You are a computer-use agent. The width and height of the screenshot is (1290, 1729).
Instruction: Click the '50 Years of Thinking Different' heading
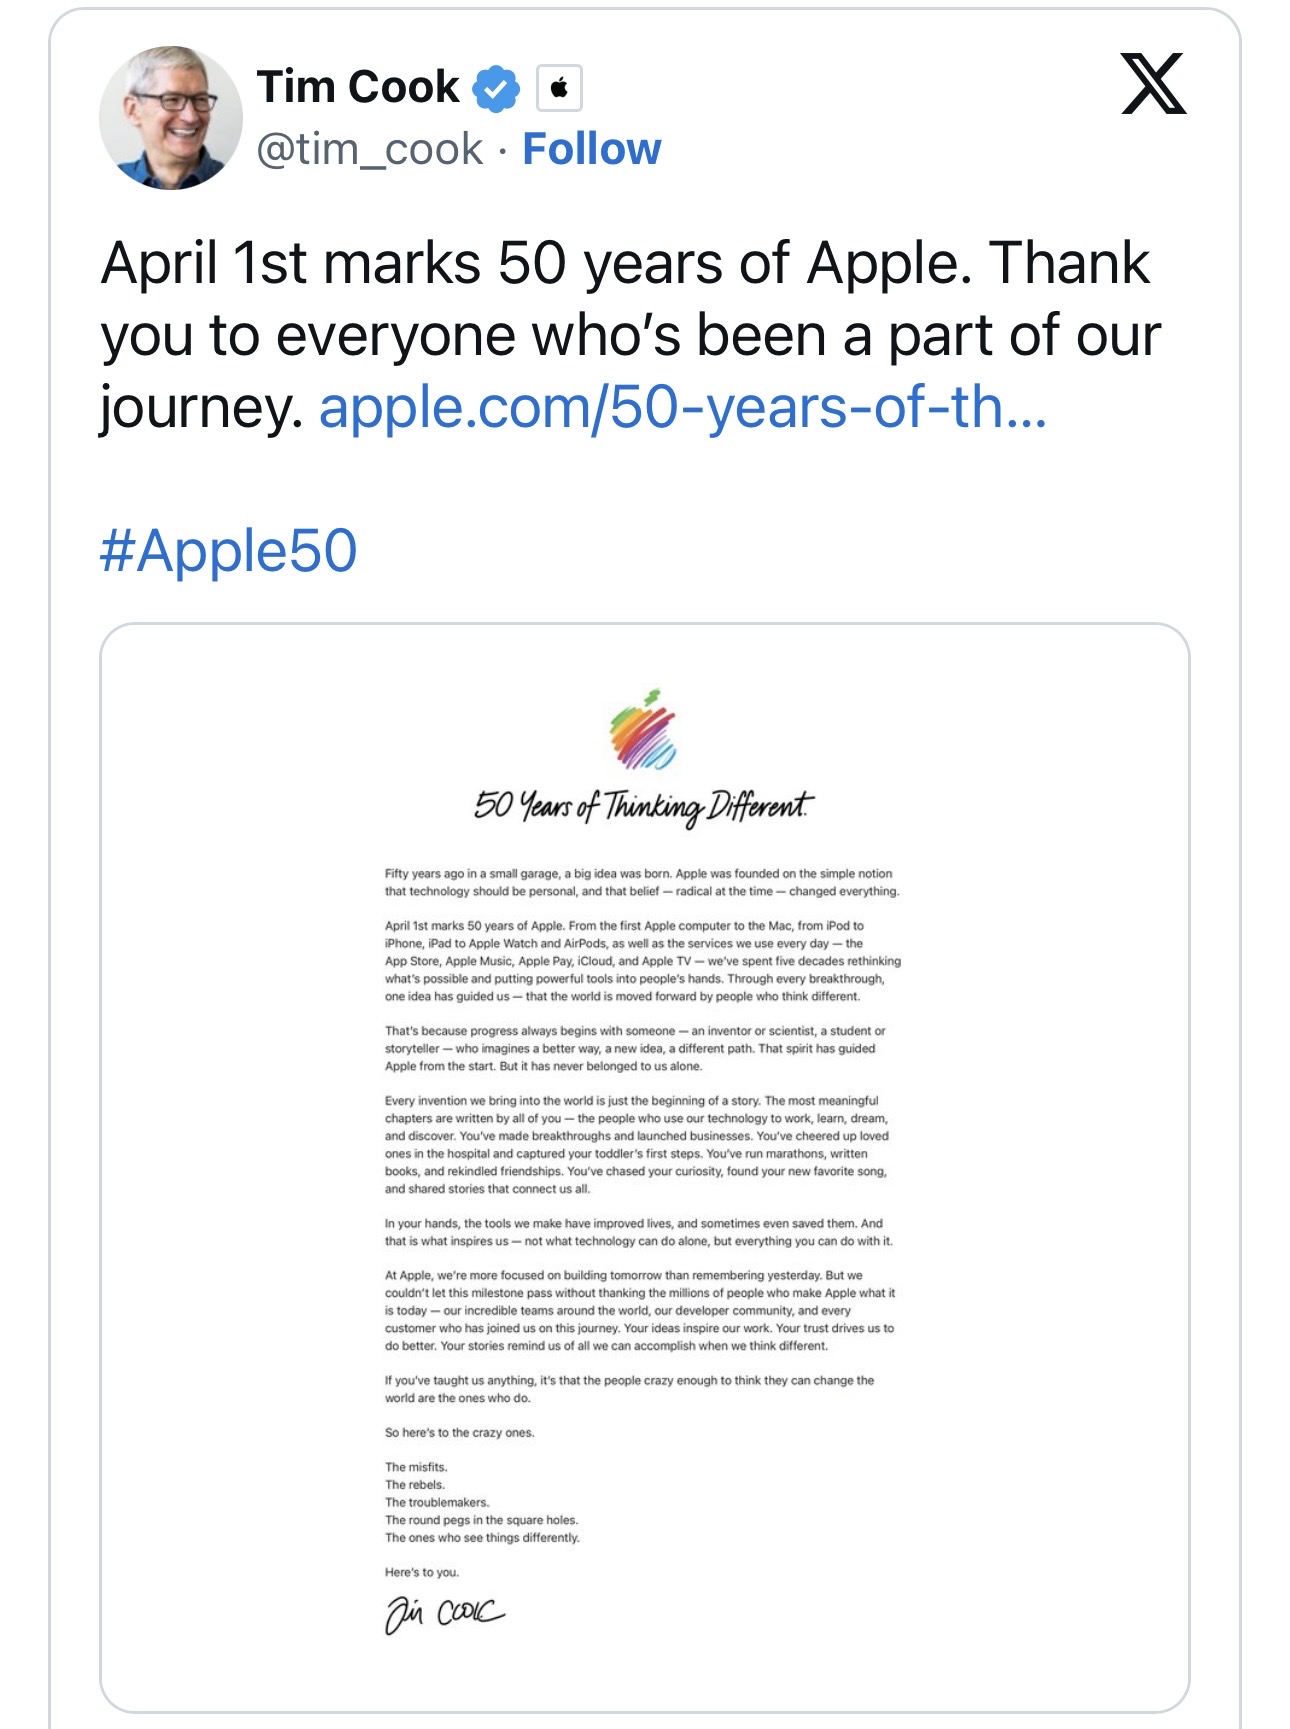point(644,806)
